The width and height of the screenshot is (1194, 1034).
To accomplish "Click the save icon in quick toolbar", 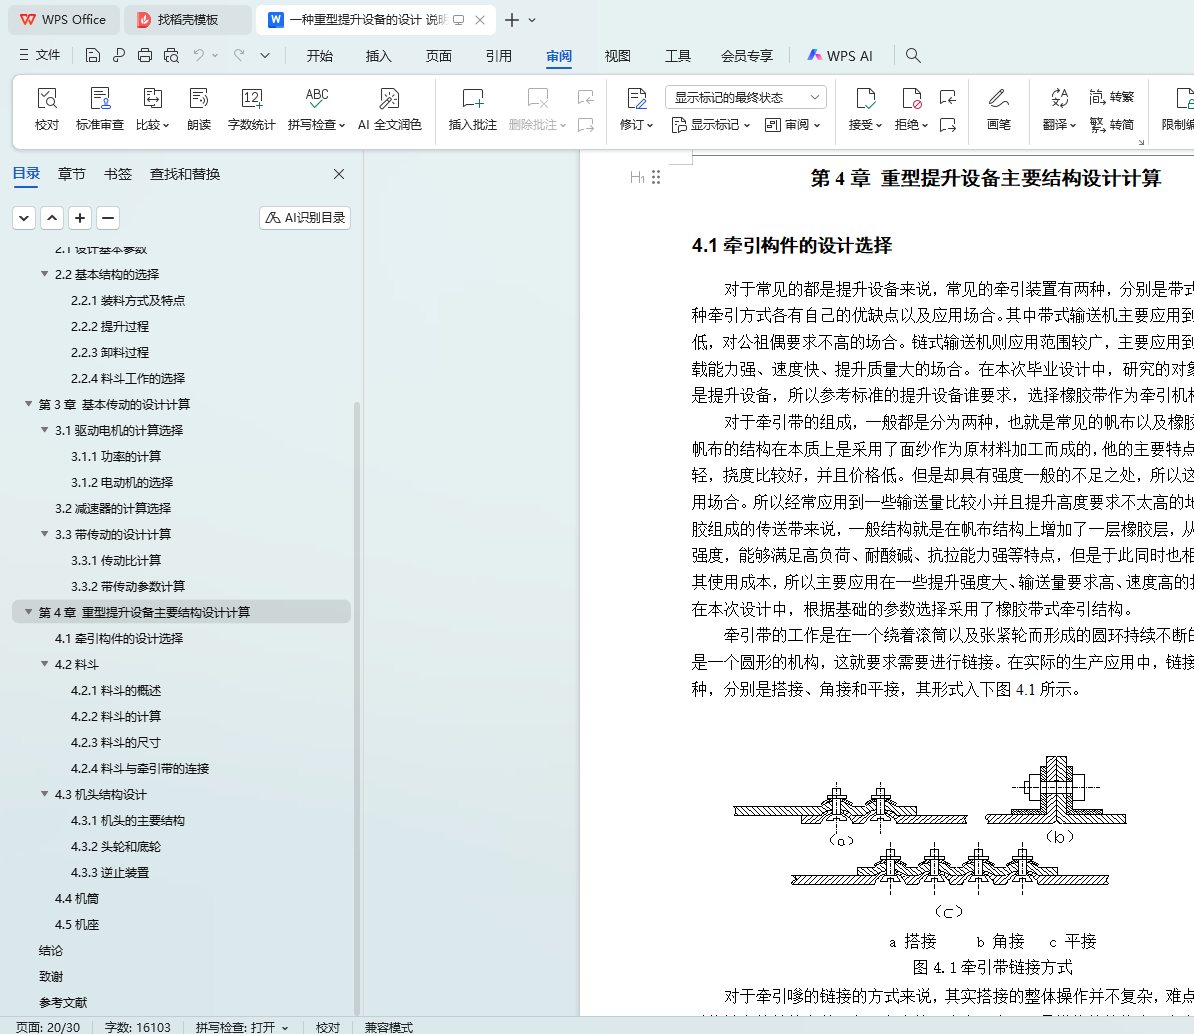I will point(92,55).
